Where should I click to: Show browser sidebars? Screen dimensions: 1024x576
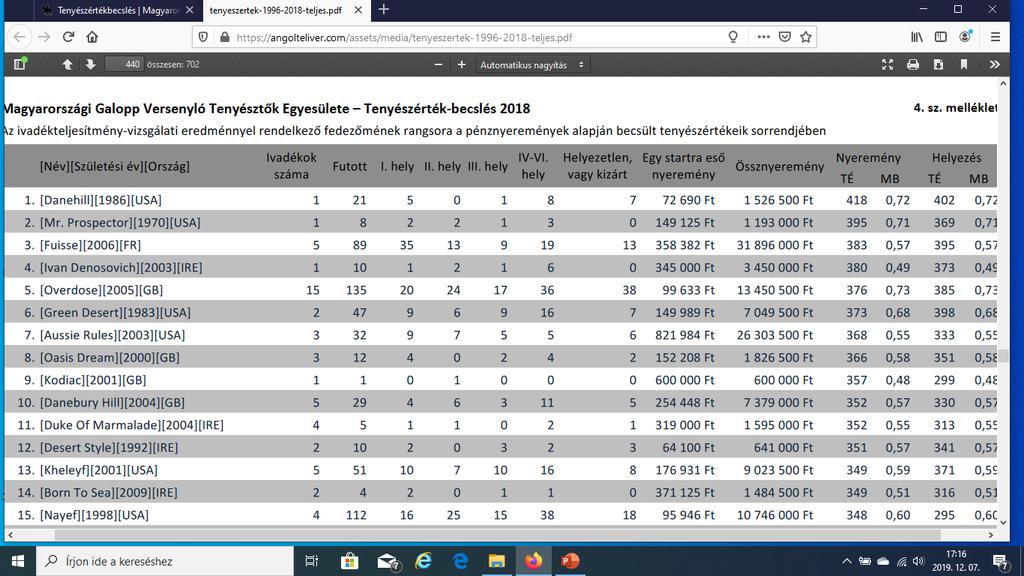pos(940,37)
